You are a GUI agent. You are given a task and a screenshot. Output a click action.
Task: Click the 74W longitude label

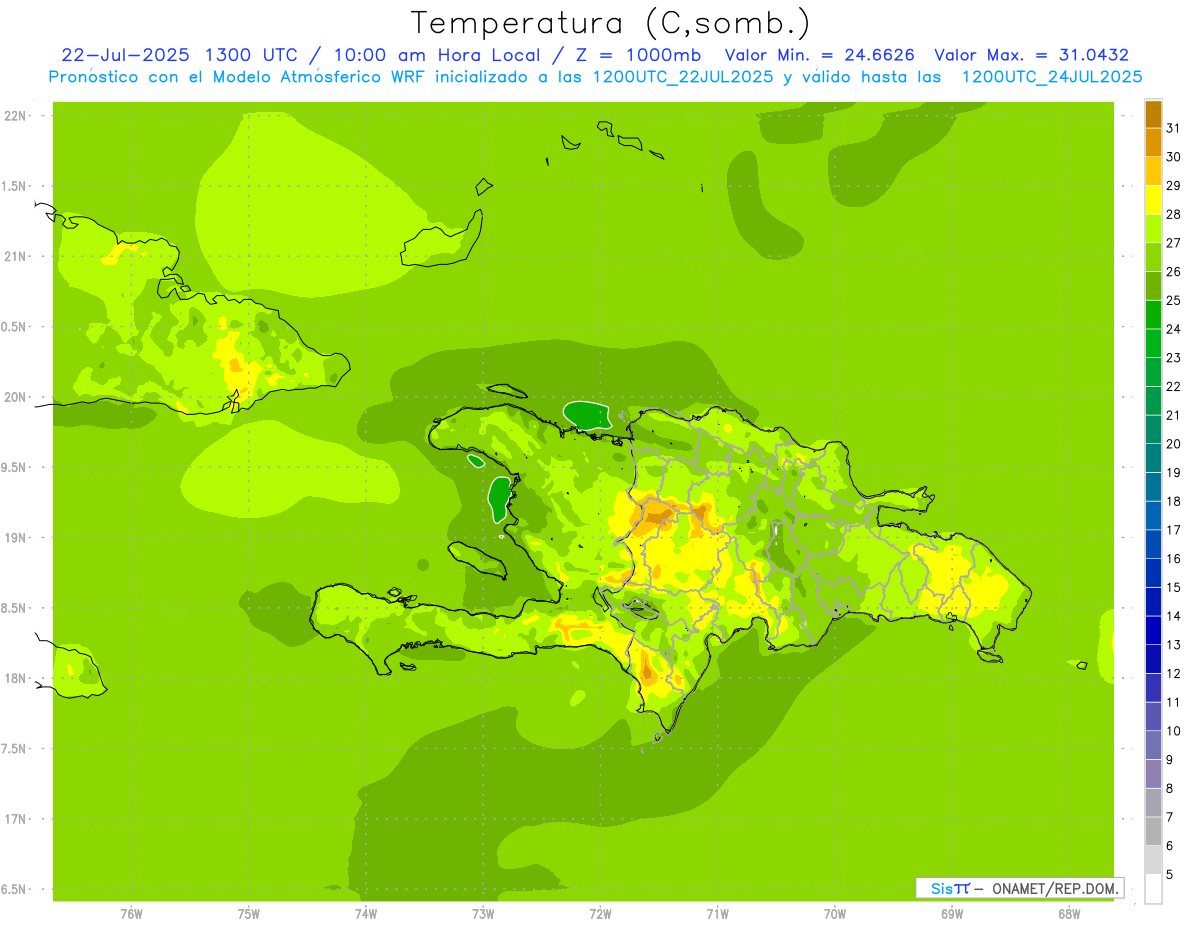click(365, 914)
